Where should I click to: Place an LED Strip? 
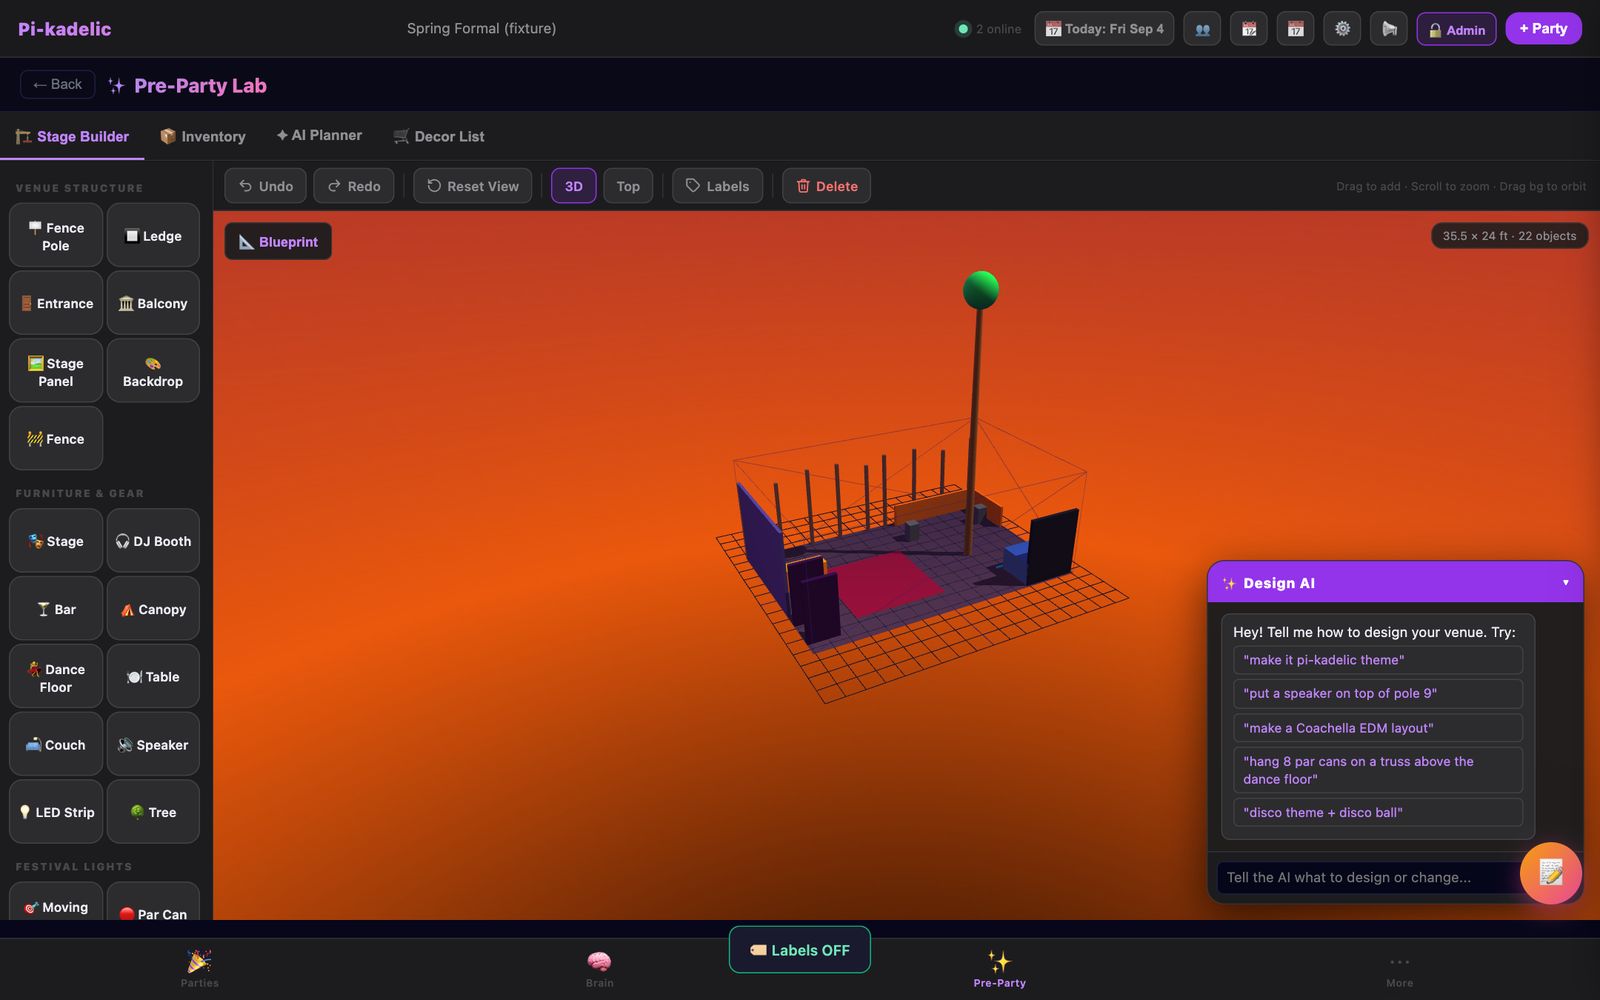(x=56, y=812)
